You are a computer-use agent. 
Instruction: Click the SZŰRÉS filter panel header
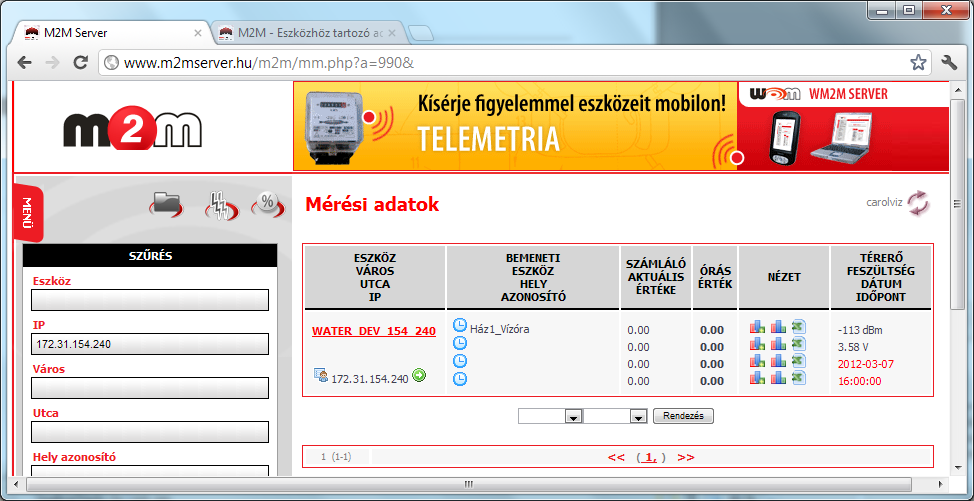tap(150, 255)
